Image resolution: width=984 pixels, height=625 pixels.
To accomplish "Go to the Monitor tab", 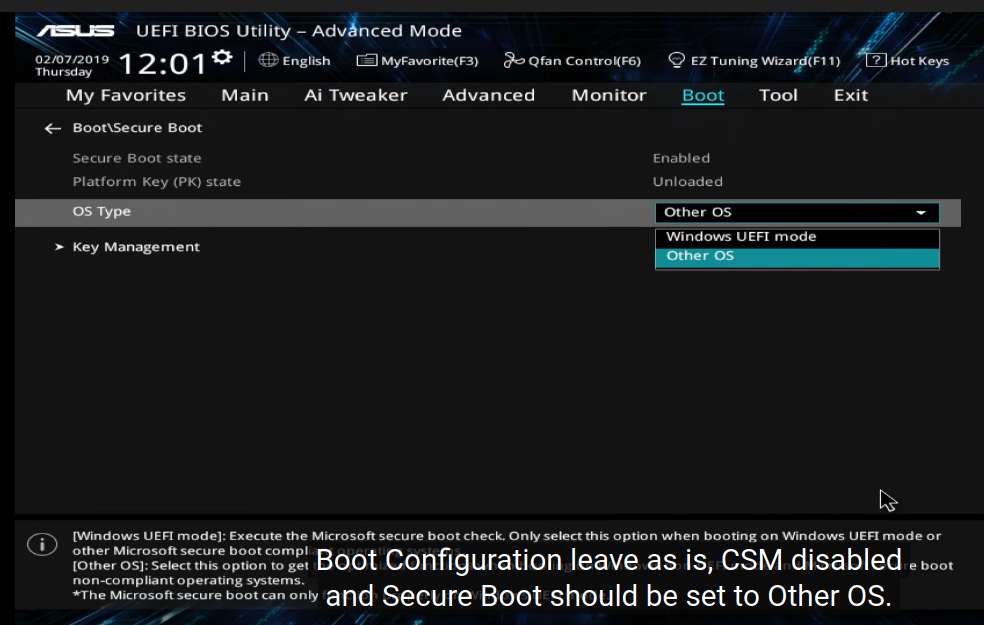I will (609, 95).
